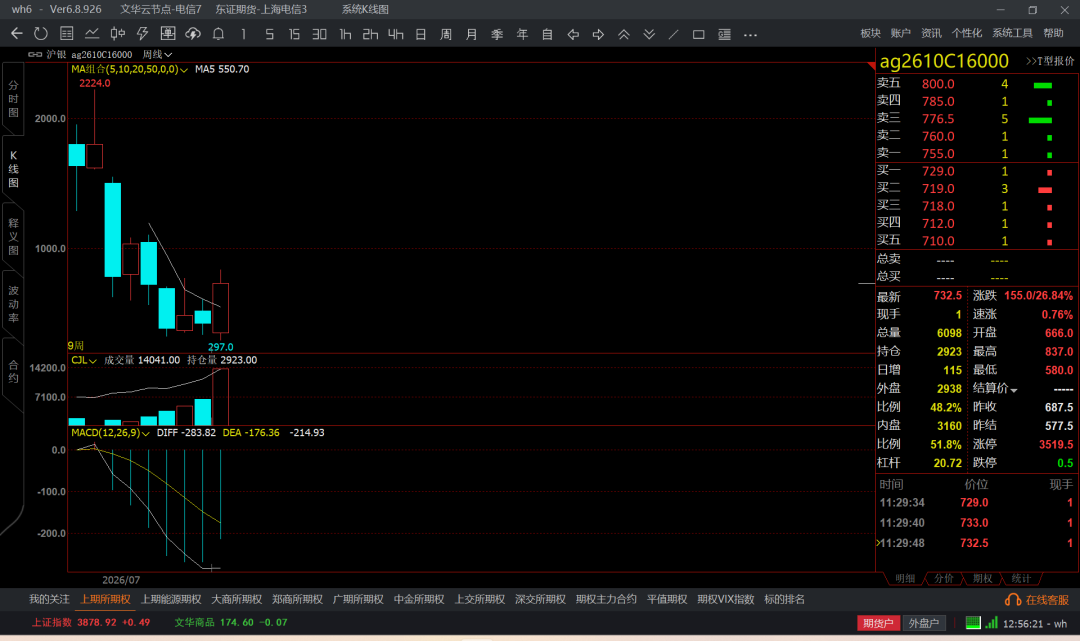Image resolution: width=1080 pixels, height=641 pixels.
Task: Select the 2h period
Action: coord(371,34)
